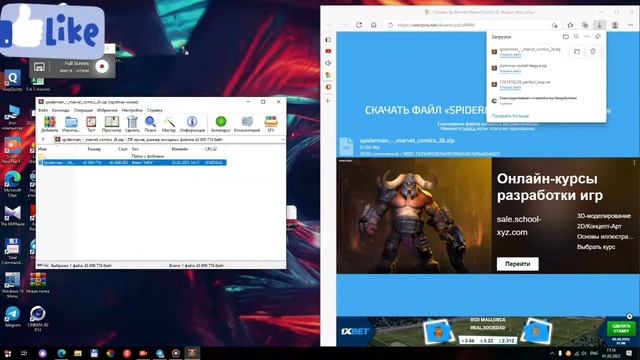Click the Показать больше link in downloads
The image size is (640, 360).
click(x=510, y=116)
